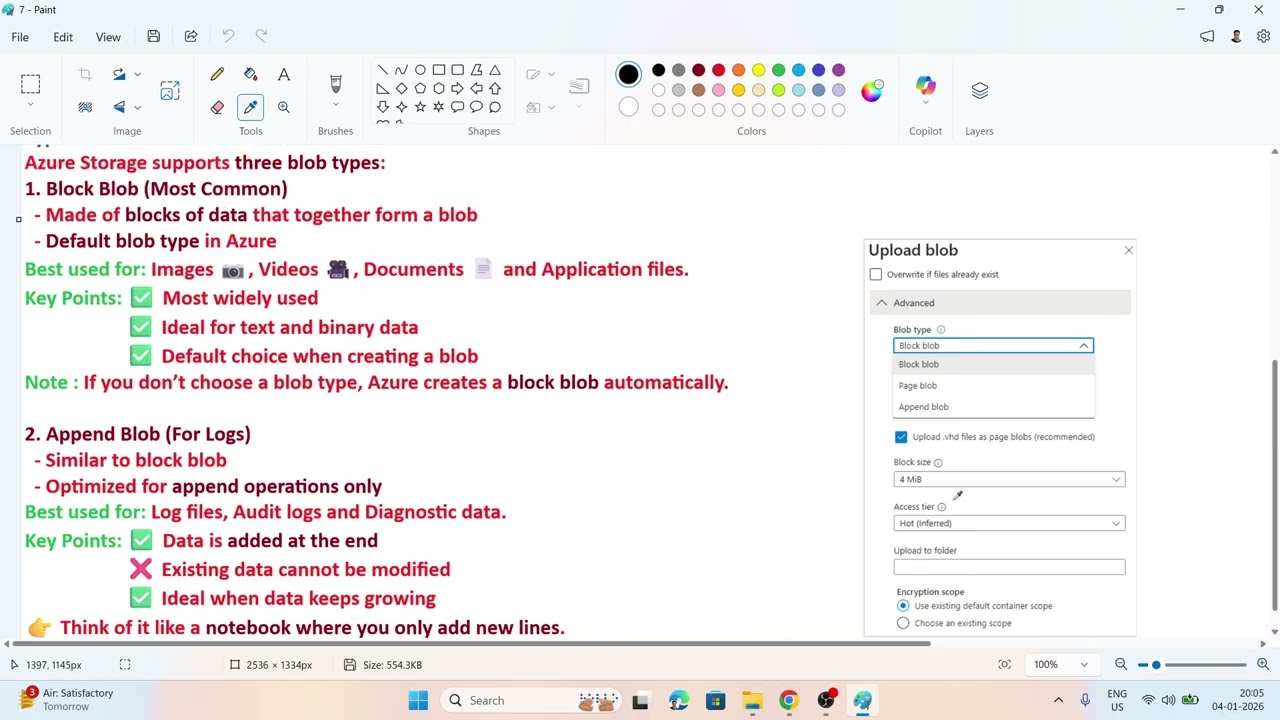Open Google Chrome from the taskbar
The width and height of the screenshot is (1280, 720).
[789, 700]
